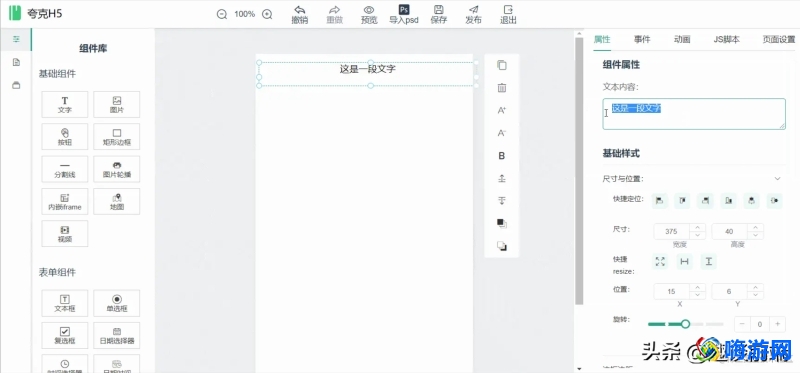Open the layers/stack sidebar icon
This screenshot has width=800, height=373.
(16, 85)
